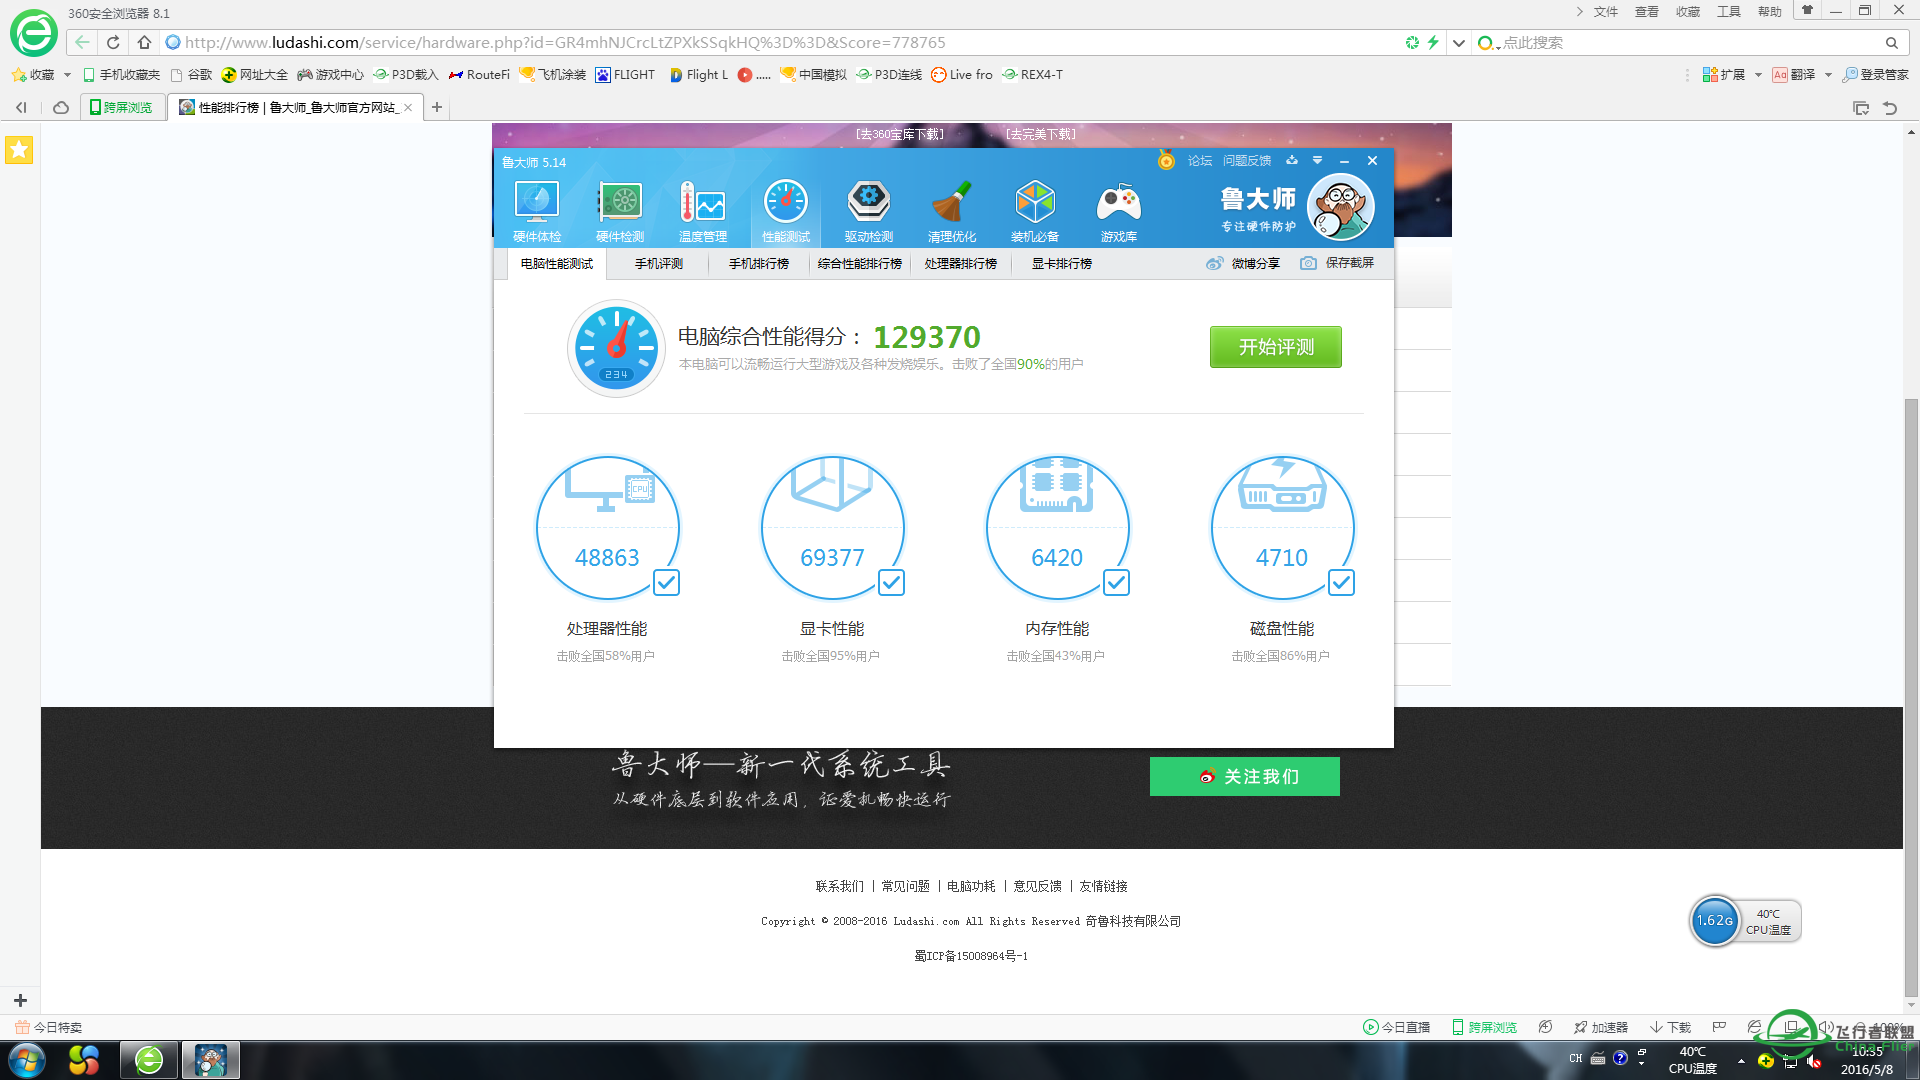Viewport: 1920px width, 1080px height.
Task: Click the 开始评测 start benchmark button
Action: click(1275, 347)
